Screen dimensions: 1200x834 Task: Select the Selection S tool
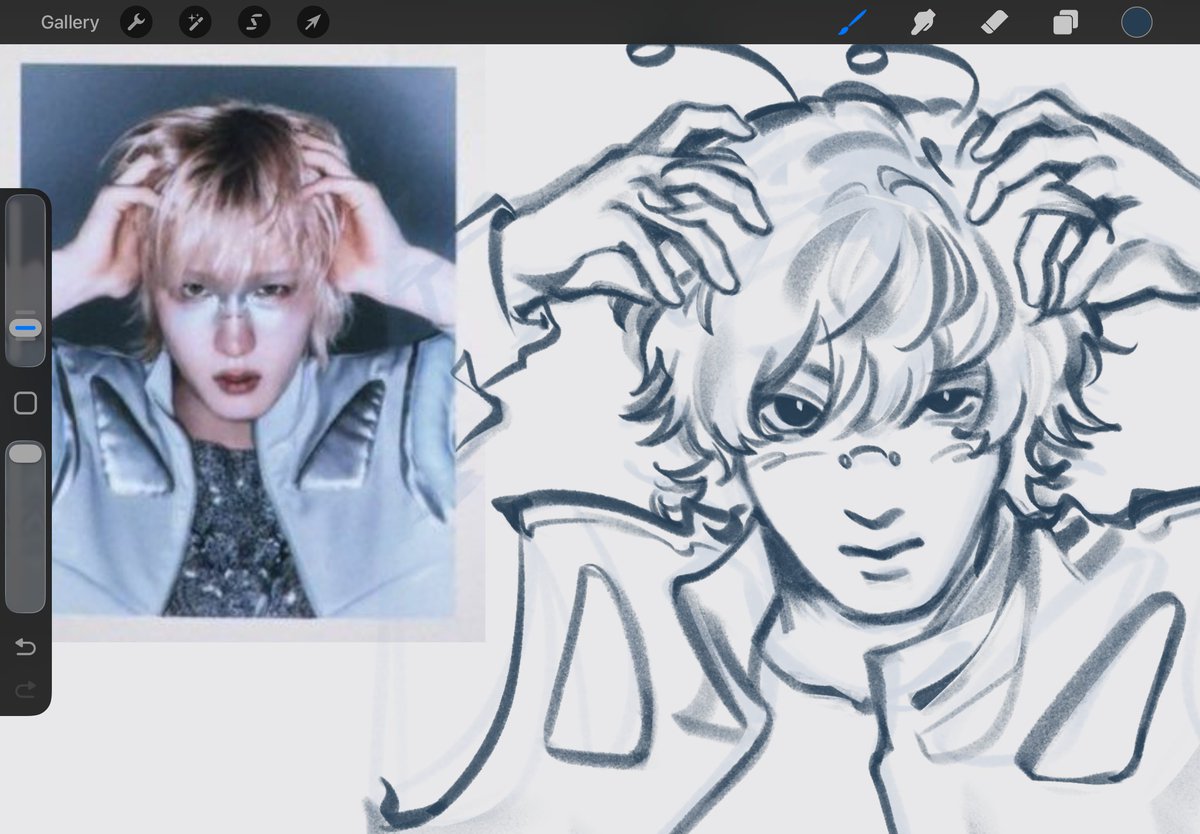(254, 22)
